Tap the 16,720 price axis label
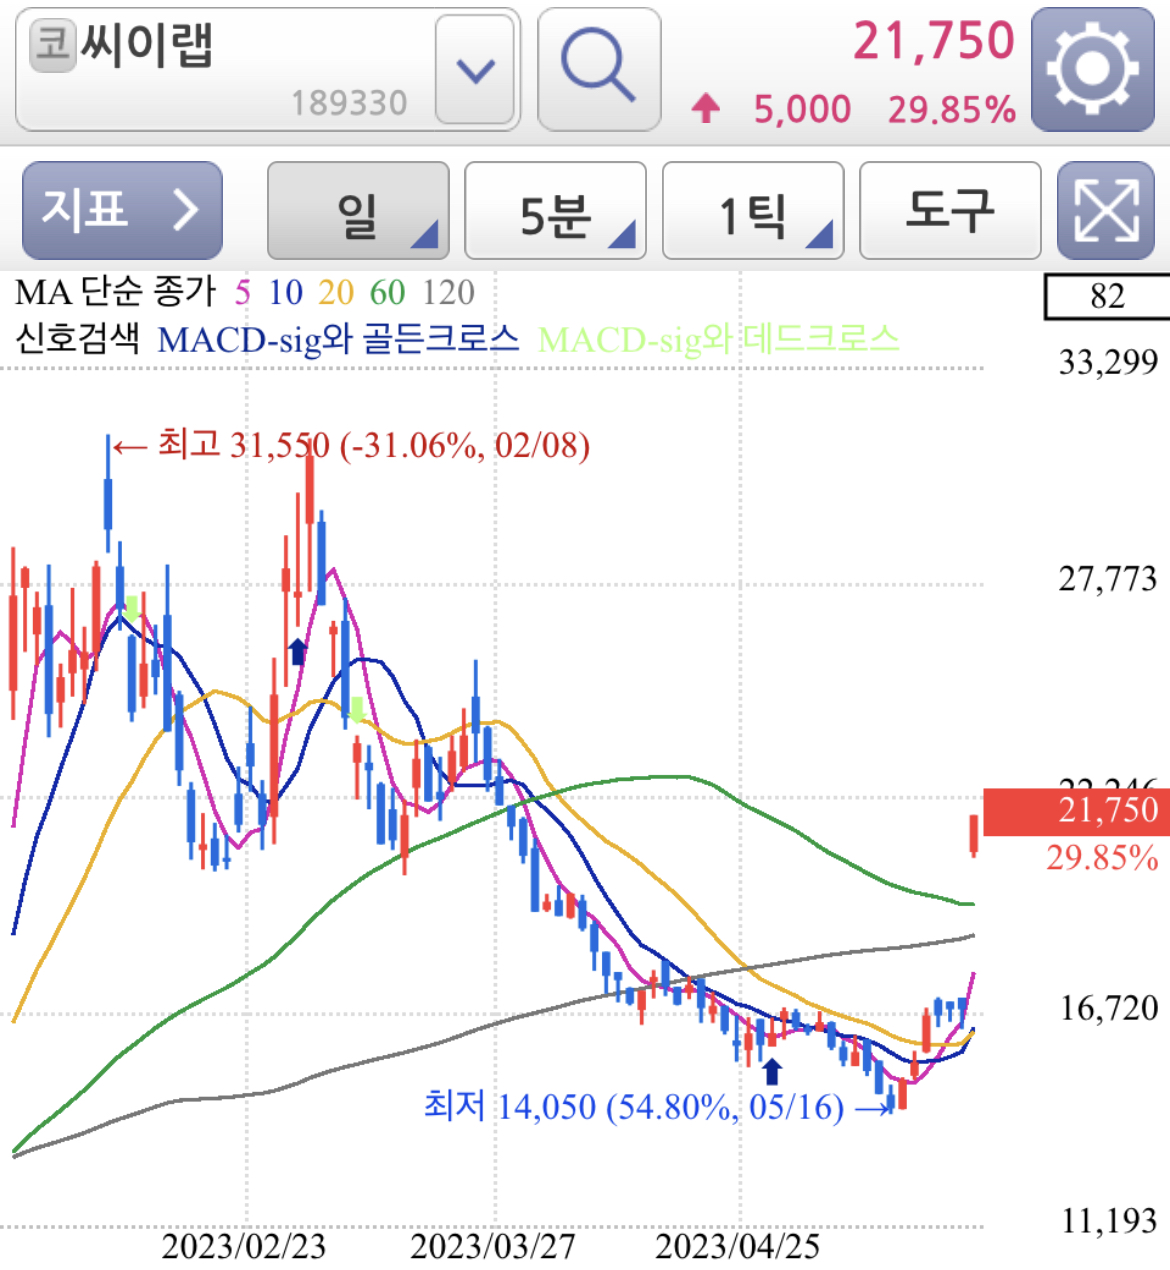This screenshot has height=1270, width=1170. 1109,1008
